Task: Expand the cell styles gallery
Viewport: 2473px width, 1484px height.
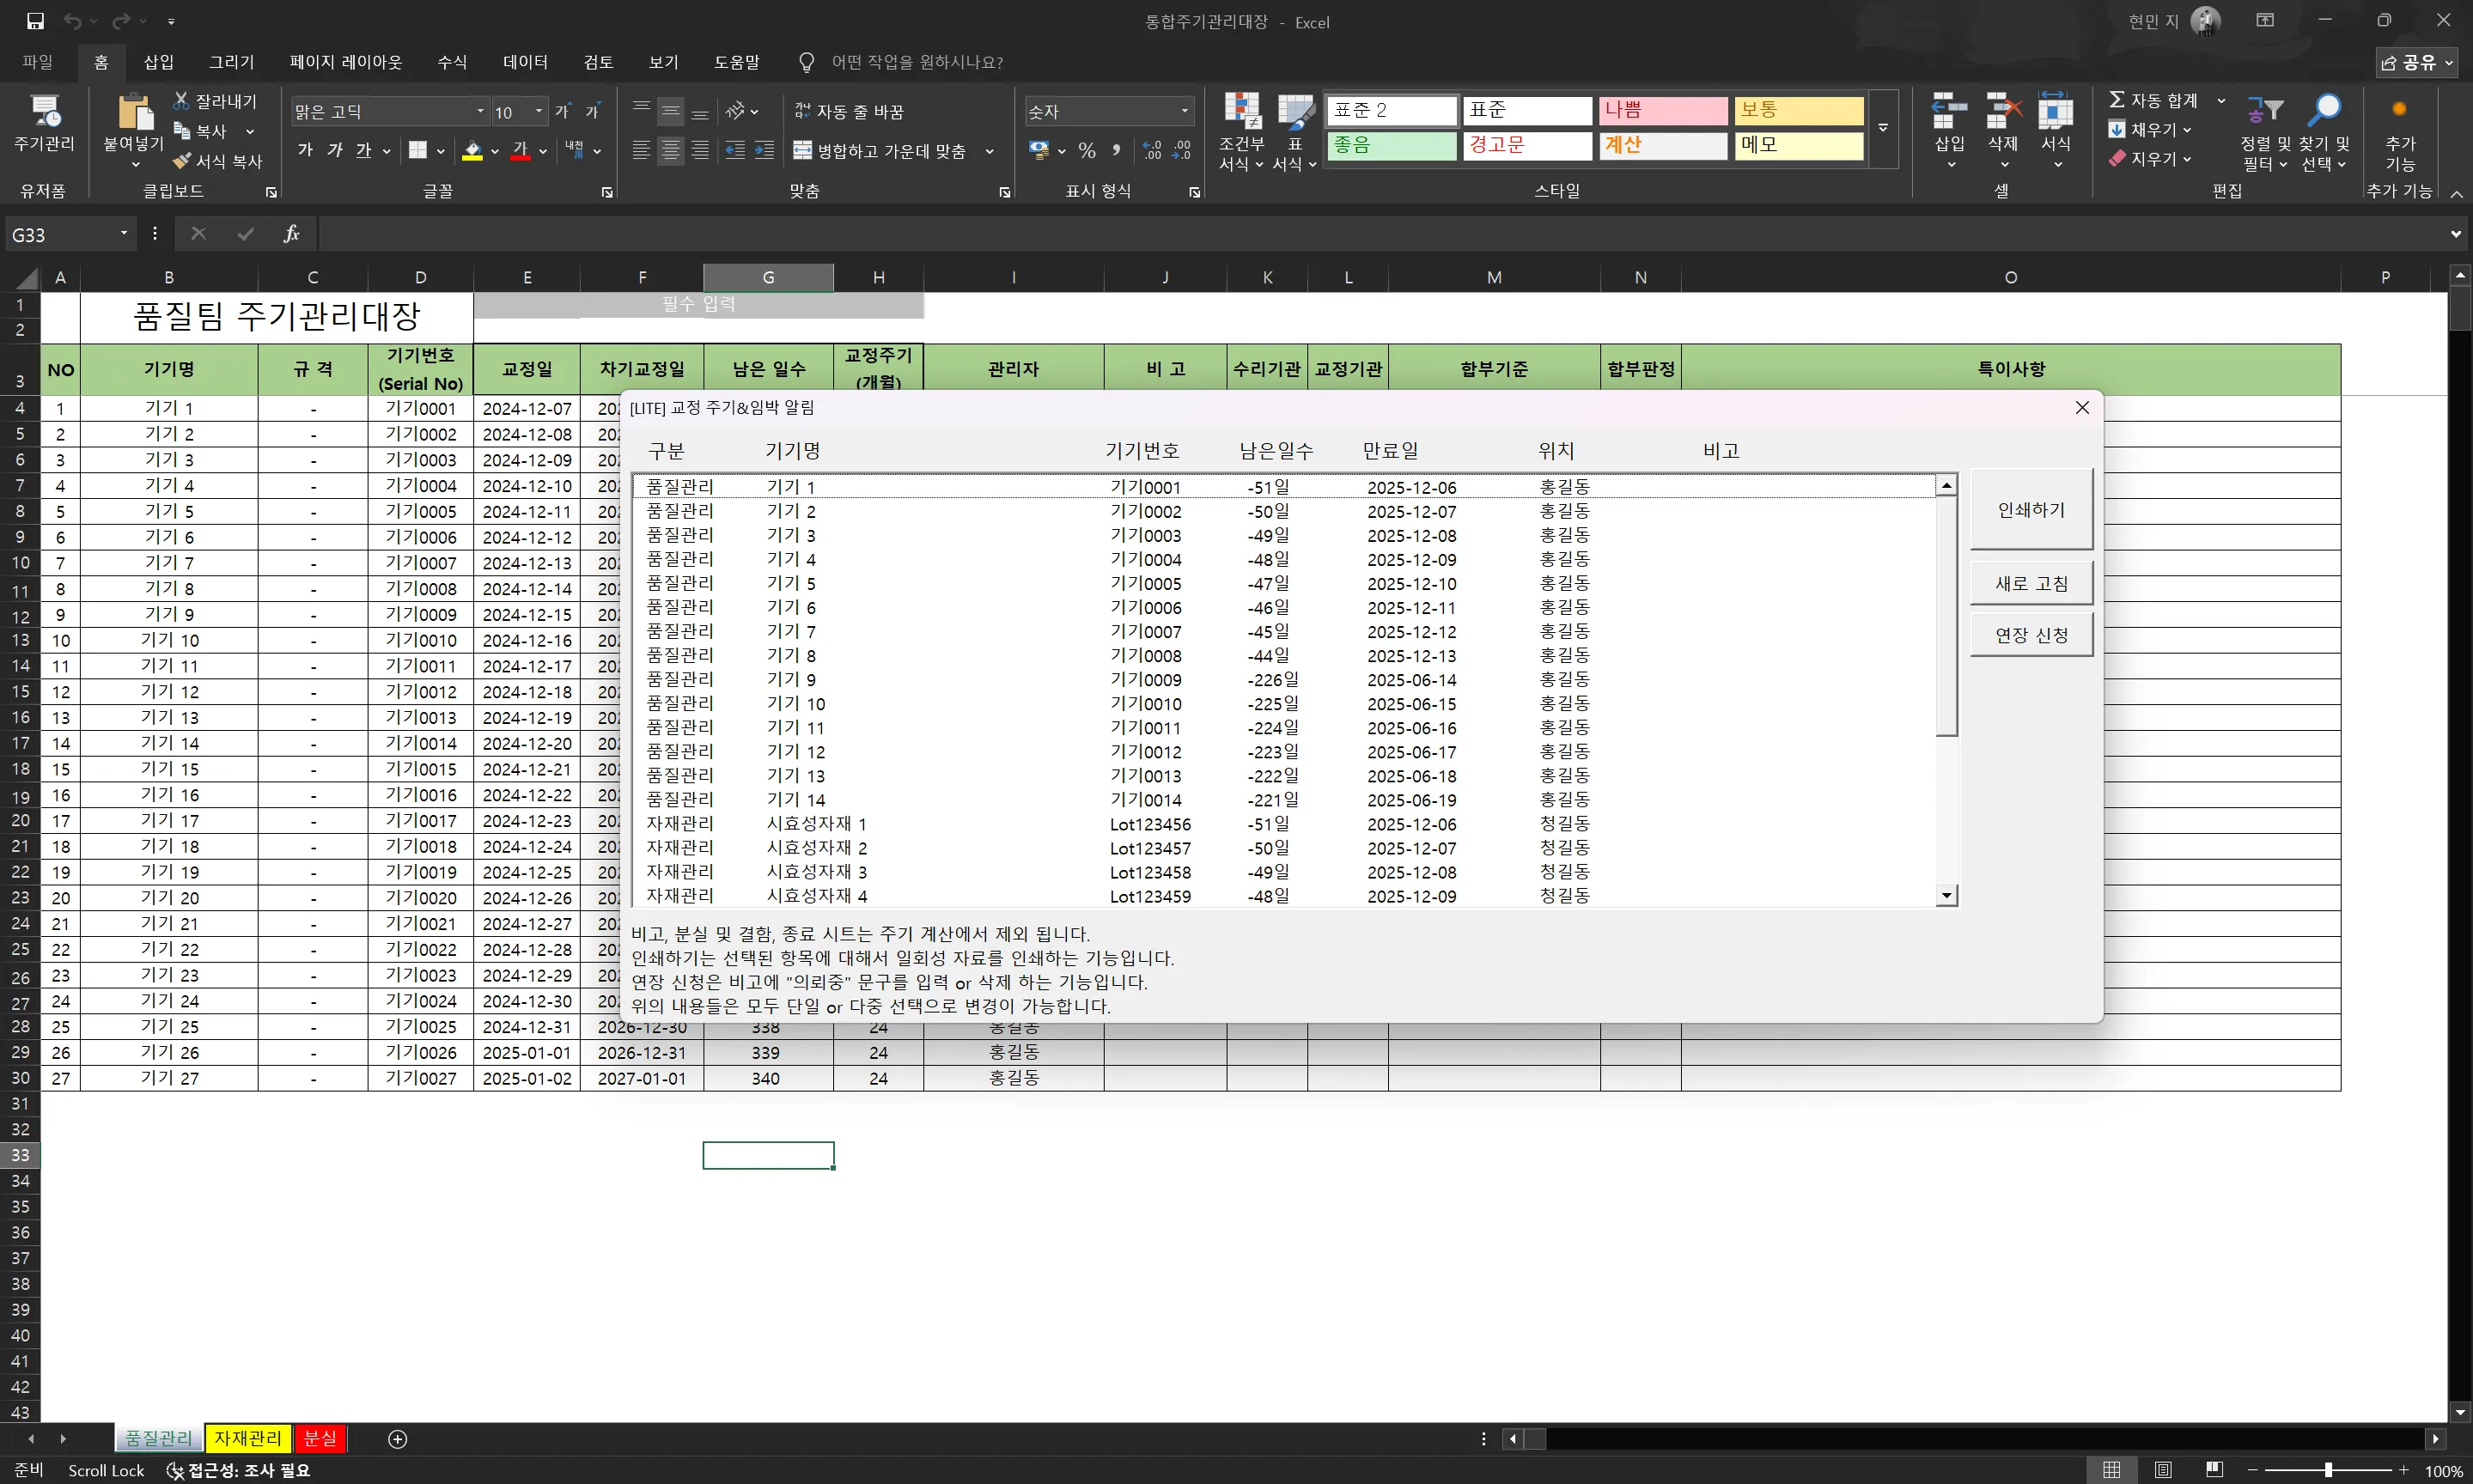Action: (1883, 128)
